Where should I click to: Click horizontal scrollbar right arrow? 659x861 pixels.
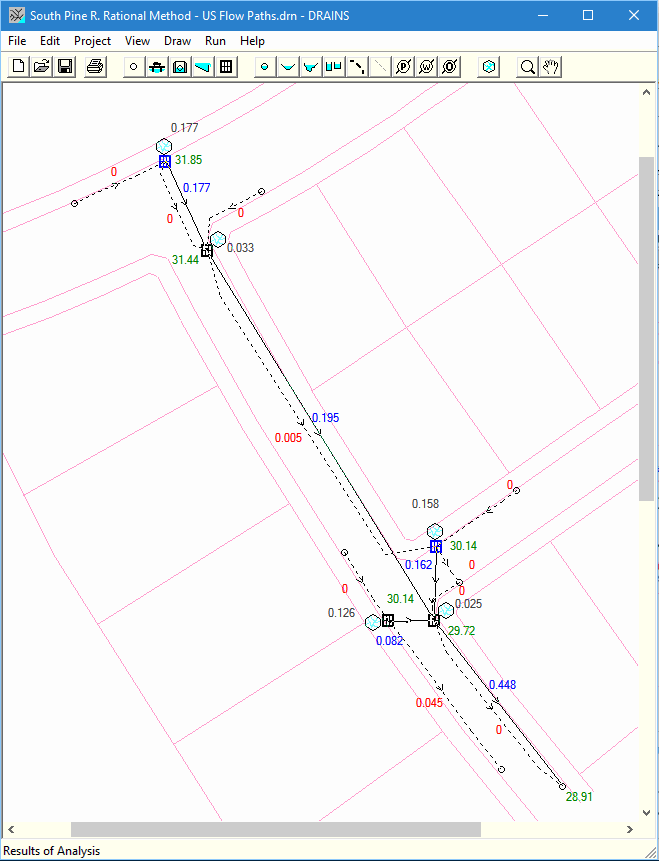[630, 829]
